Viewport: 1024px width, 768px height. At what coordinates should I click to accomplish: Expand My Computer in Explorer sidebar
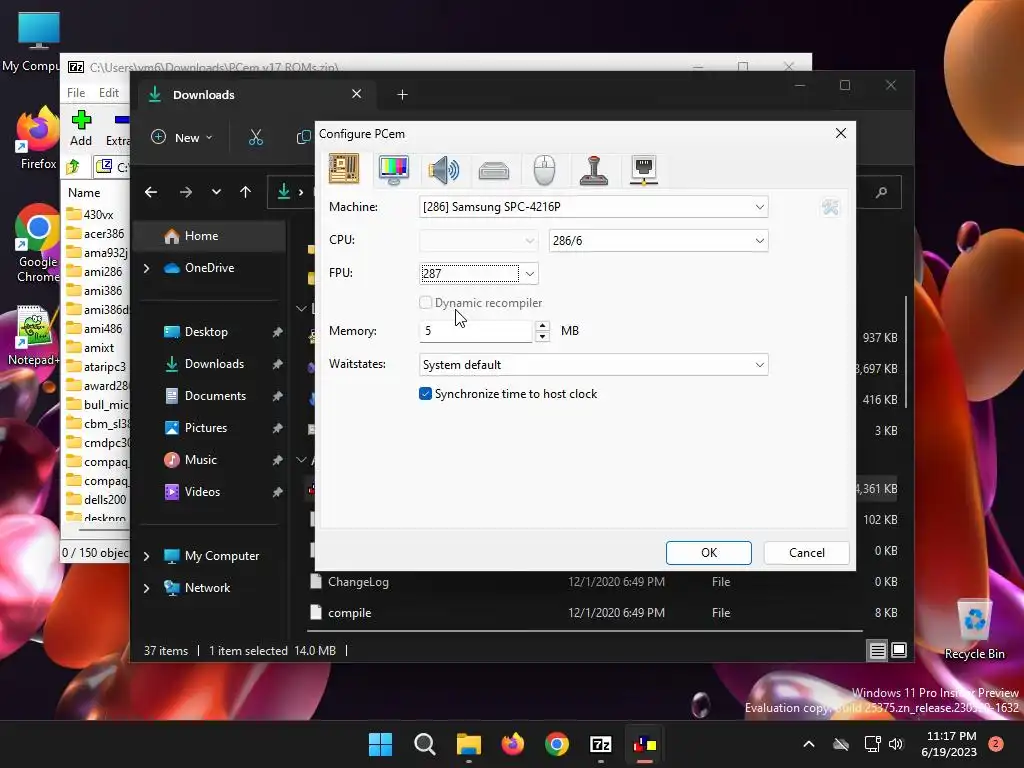[146, 556]
